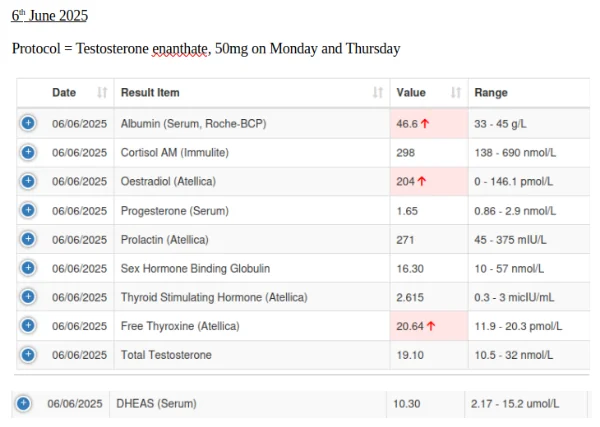
Task: Expand Free Thyroxine row plus icon
Action: pyautogui.click(x=28, y=326)
